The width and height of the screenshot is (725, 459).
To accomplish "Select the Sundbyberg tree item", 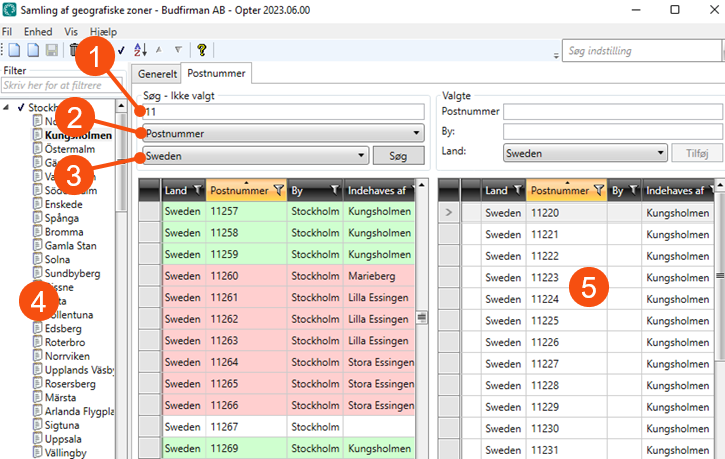I will click(72, 273).
